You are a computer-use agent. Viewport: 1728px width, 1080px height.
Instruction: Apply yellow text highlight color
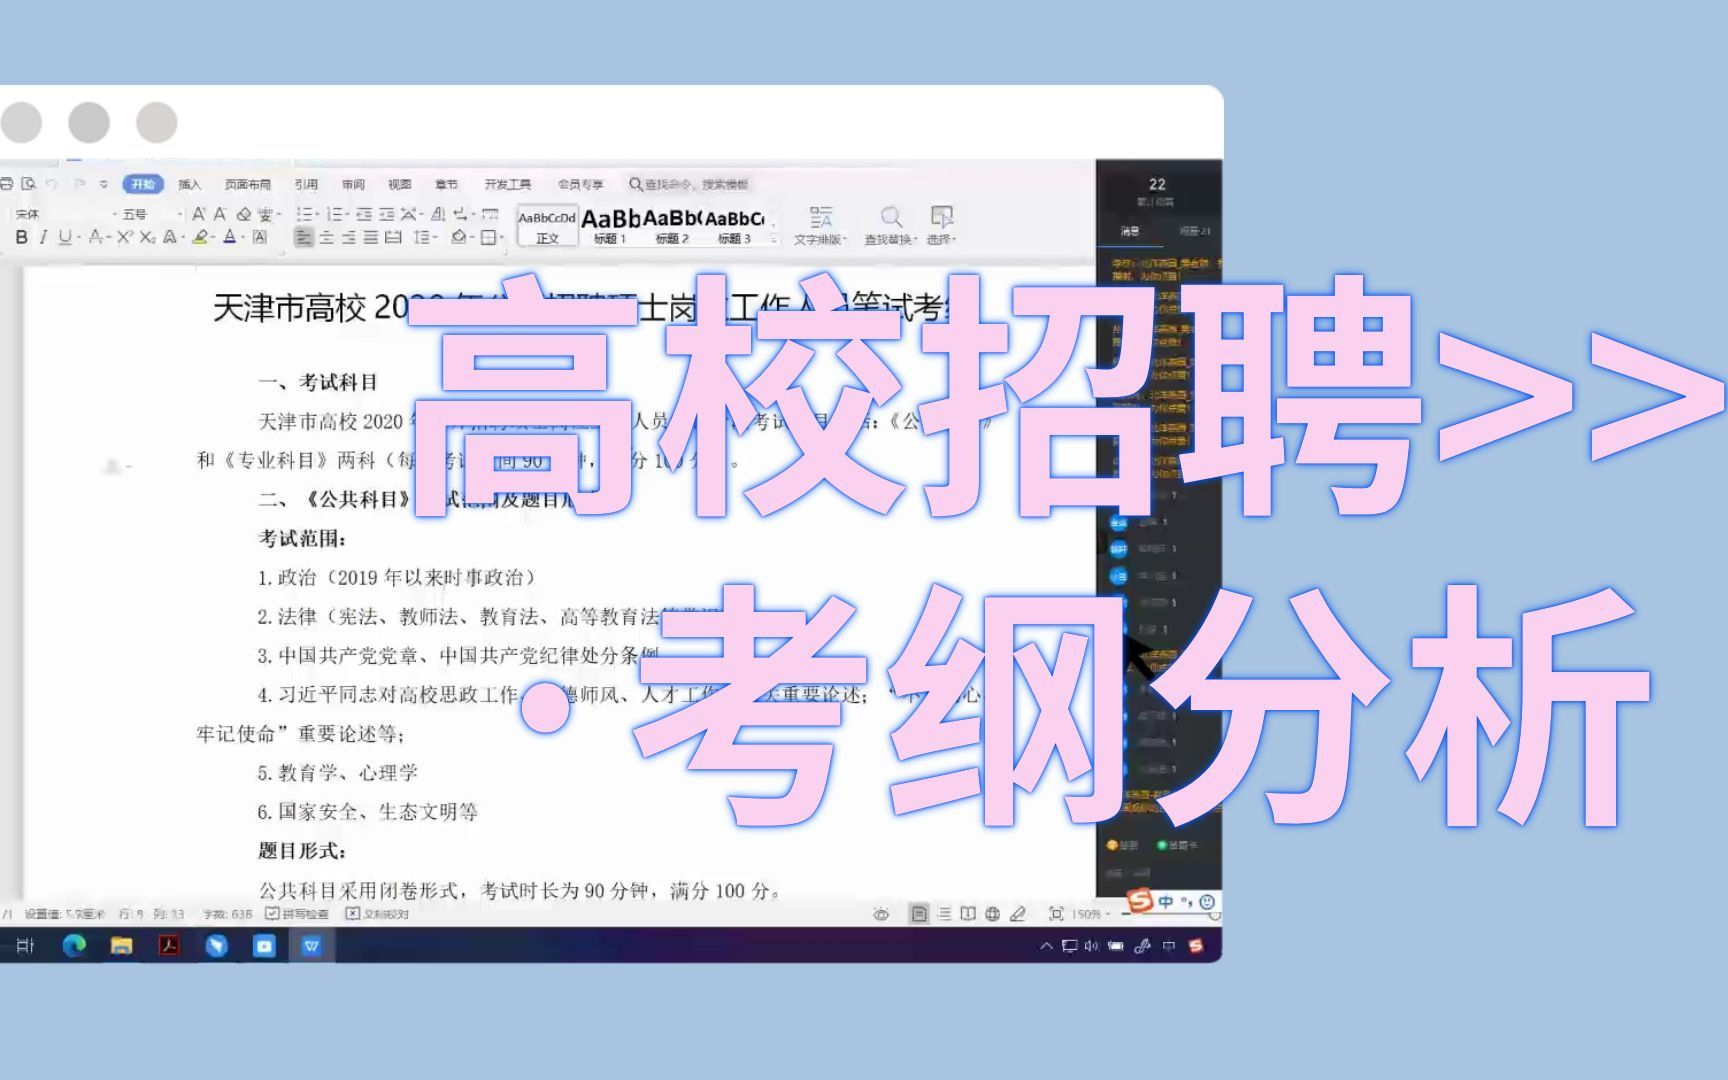click(x=202, y=237)
